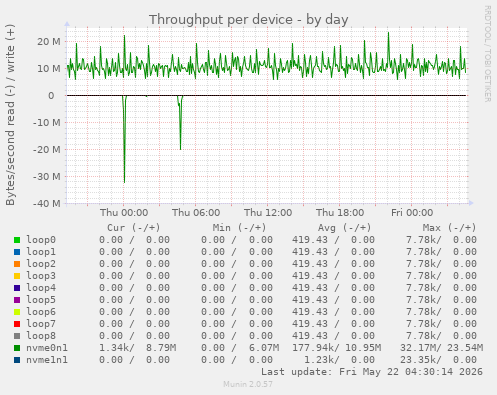Select the loop6 legend label
497x395 pixels.
coord(41,312)
